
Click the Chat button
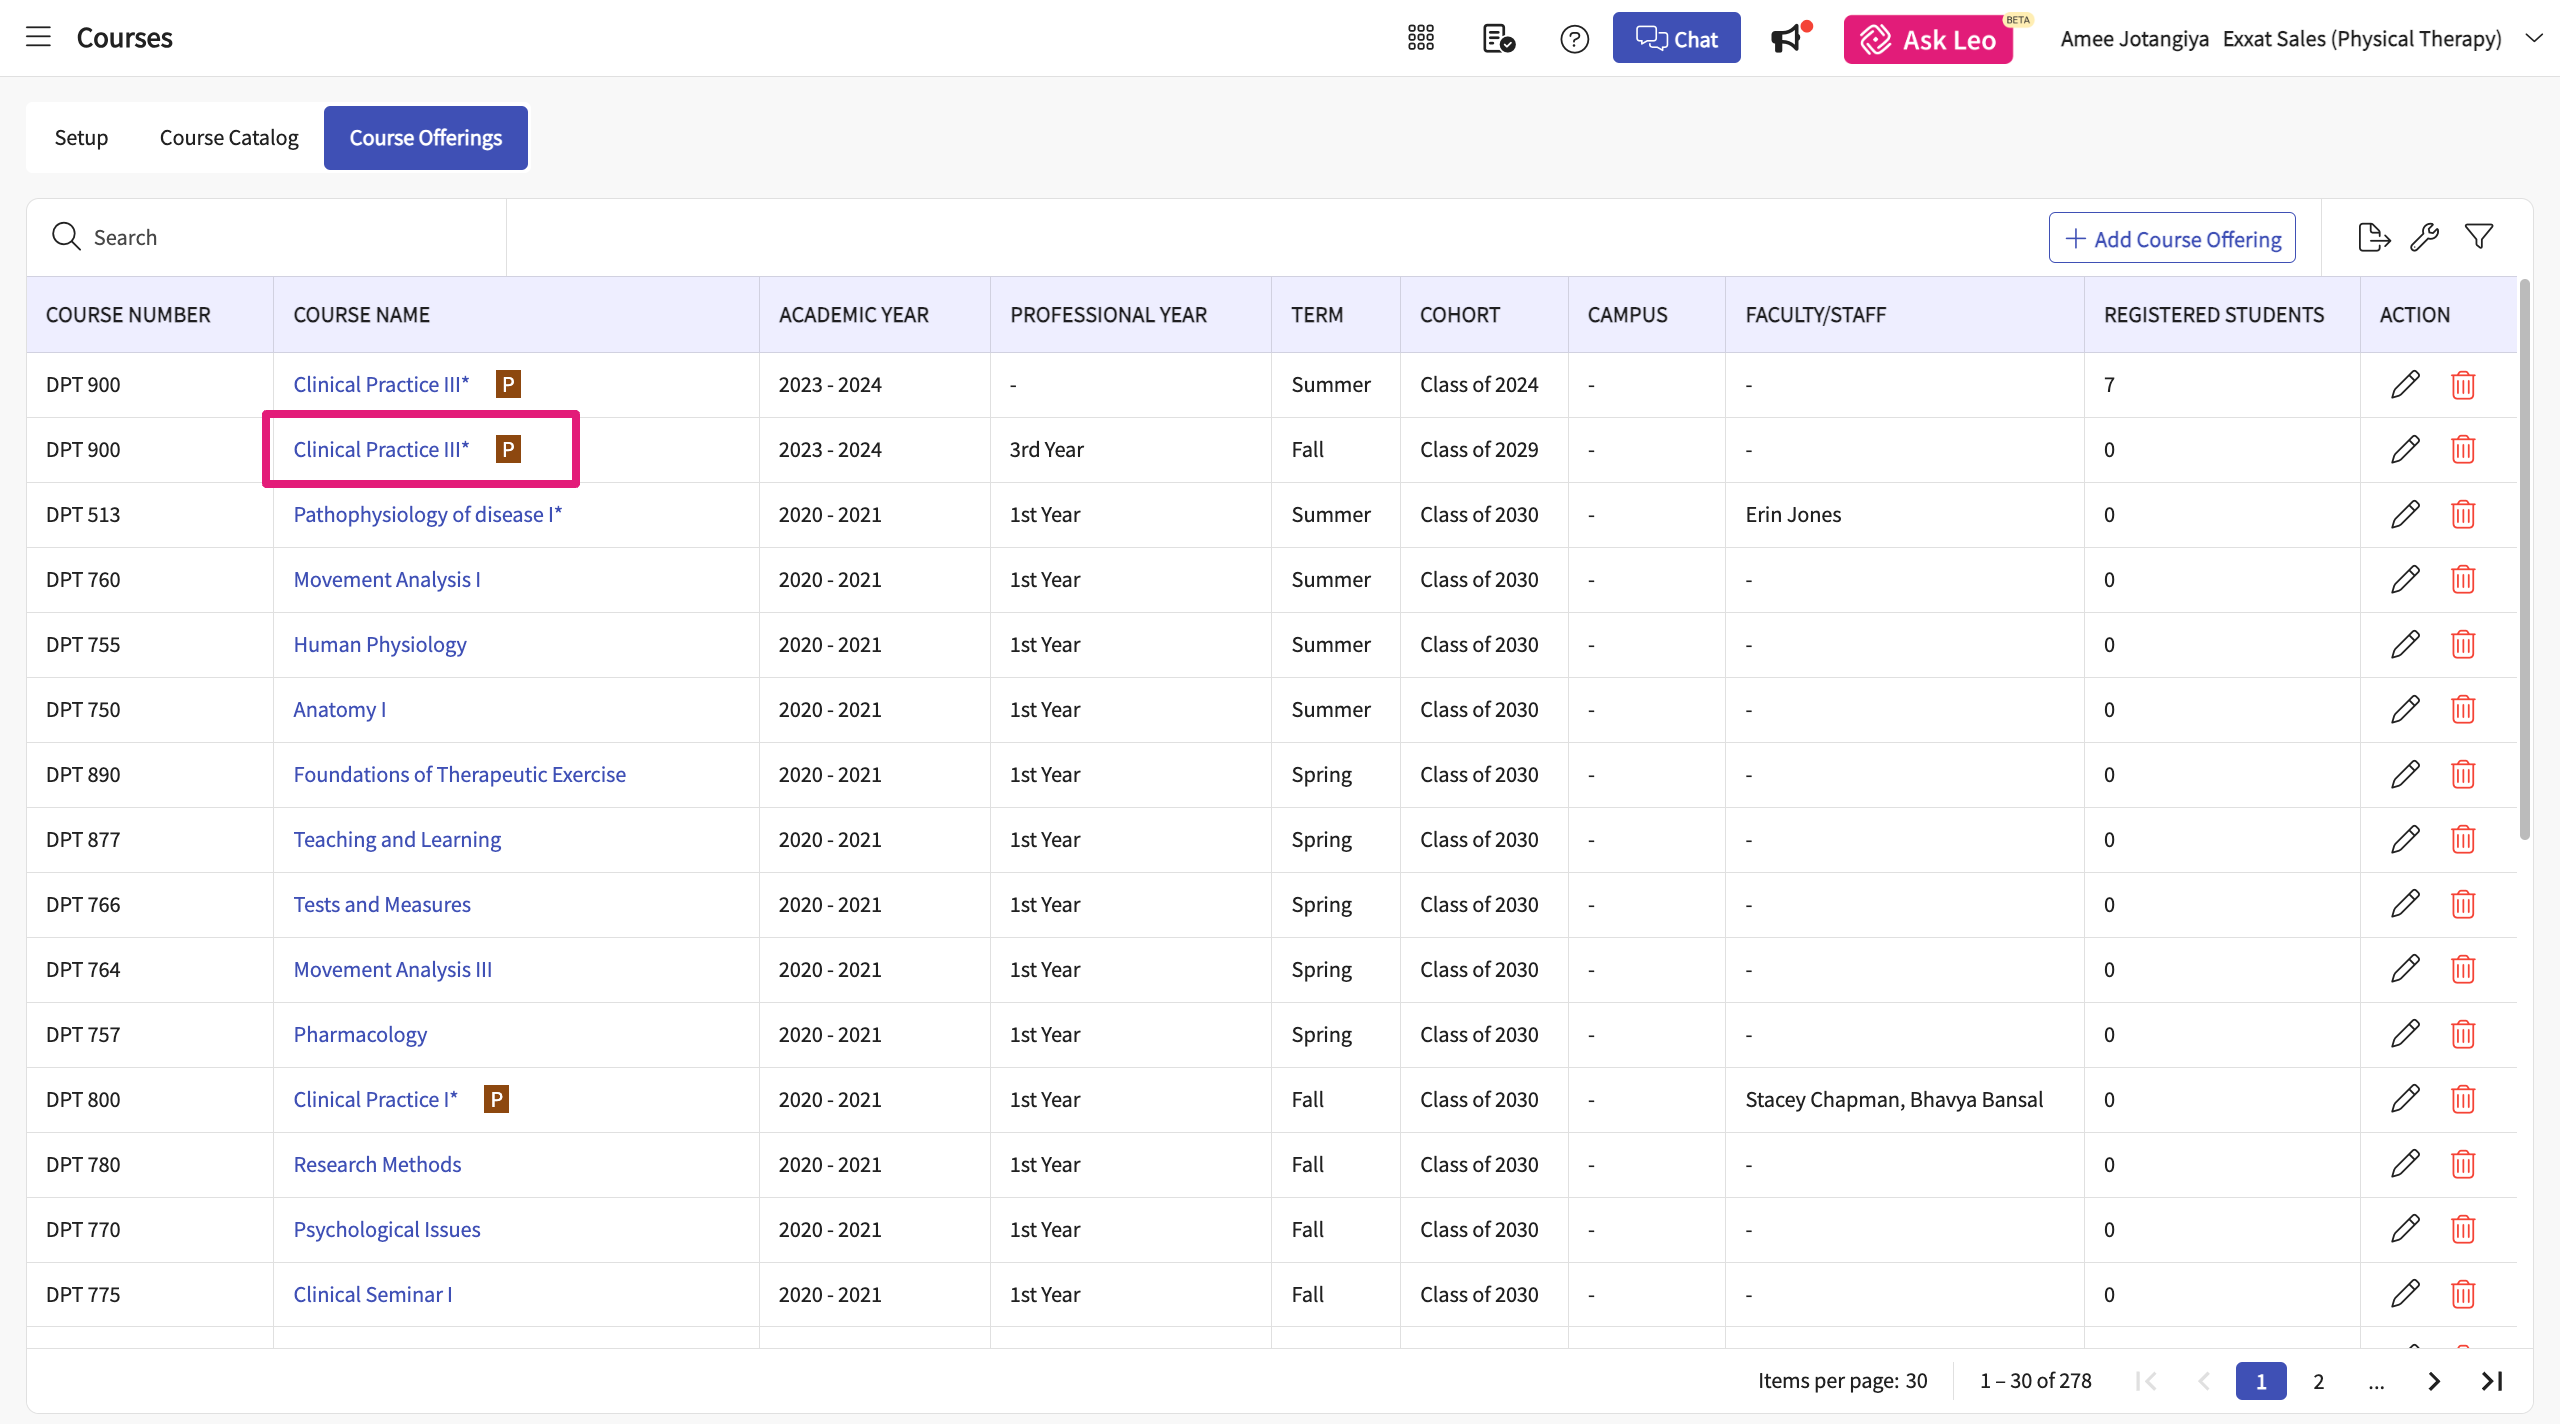(x=1676, y=38)
